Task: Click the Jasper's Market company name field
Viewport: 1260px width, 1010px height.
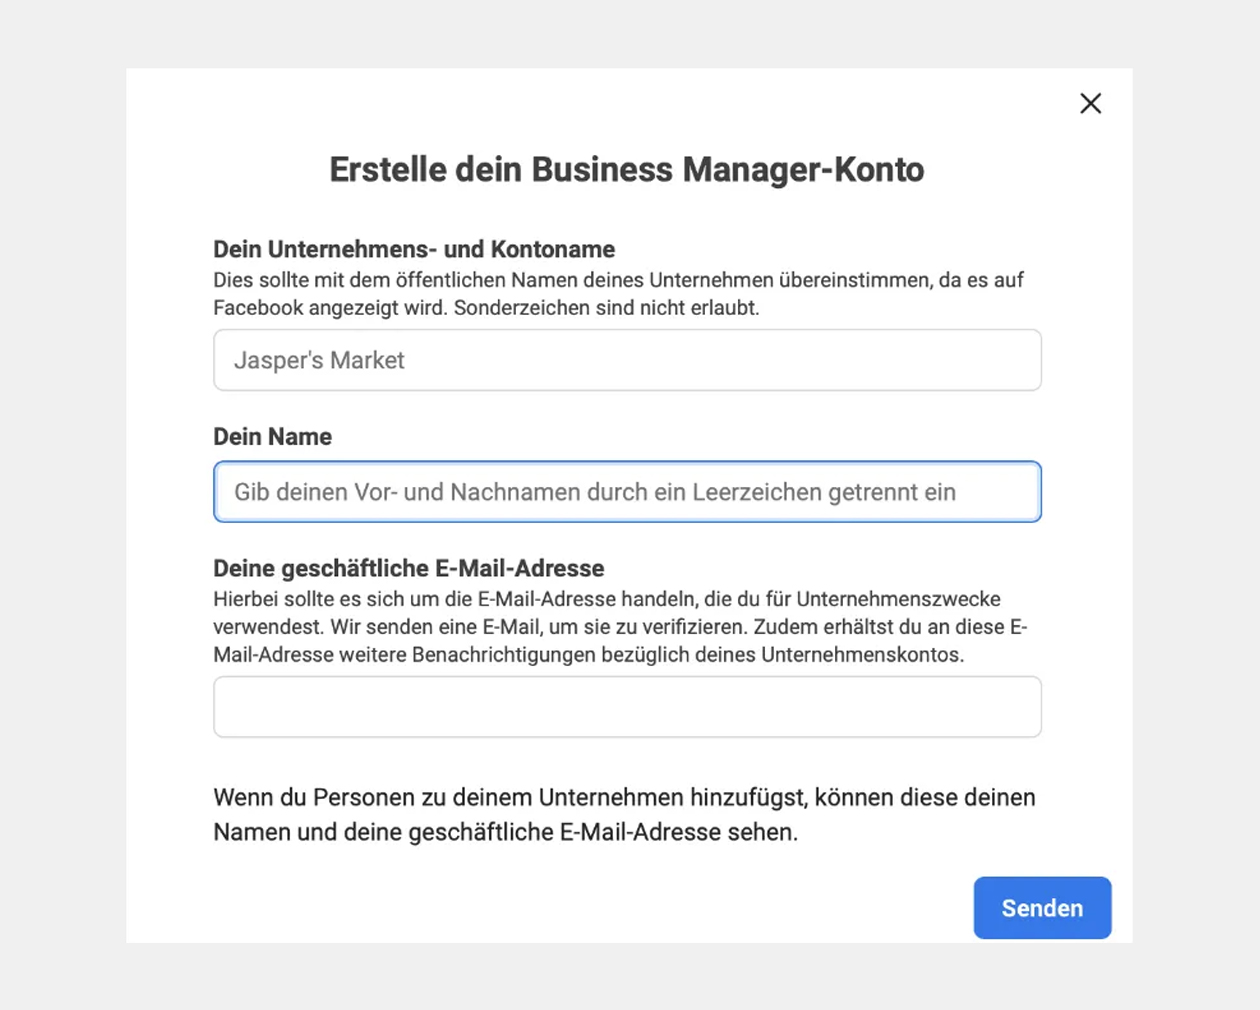Action: point(627,360)
